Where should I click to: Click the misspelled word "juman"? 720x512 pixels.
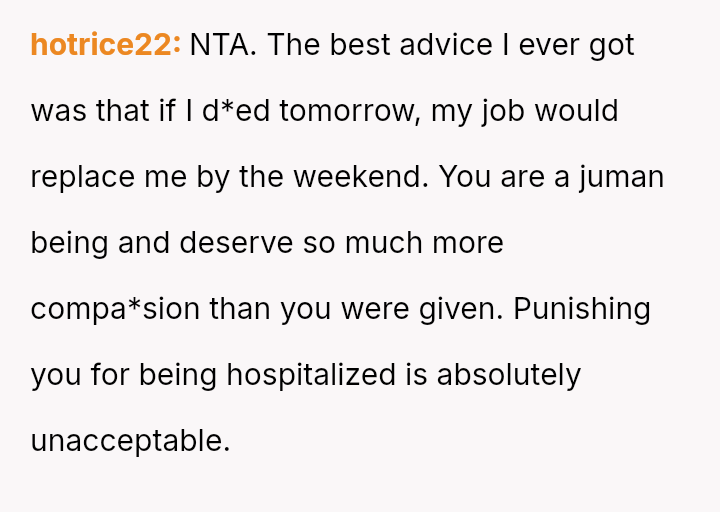click(x=622, y=177)
